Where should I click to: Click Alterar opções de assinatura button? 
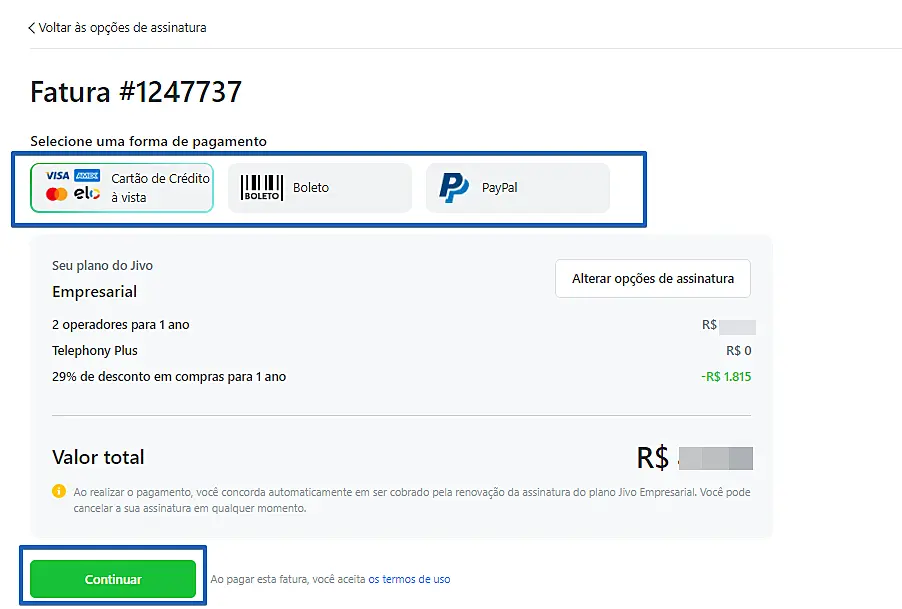(653, 278)
